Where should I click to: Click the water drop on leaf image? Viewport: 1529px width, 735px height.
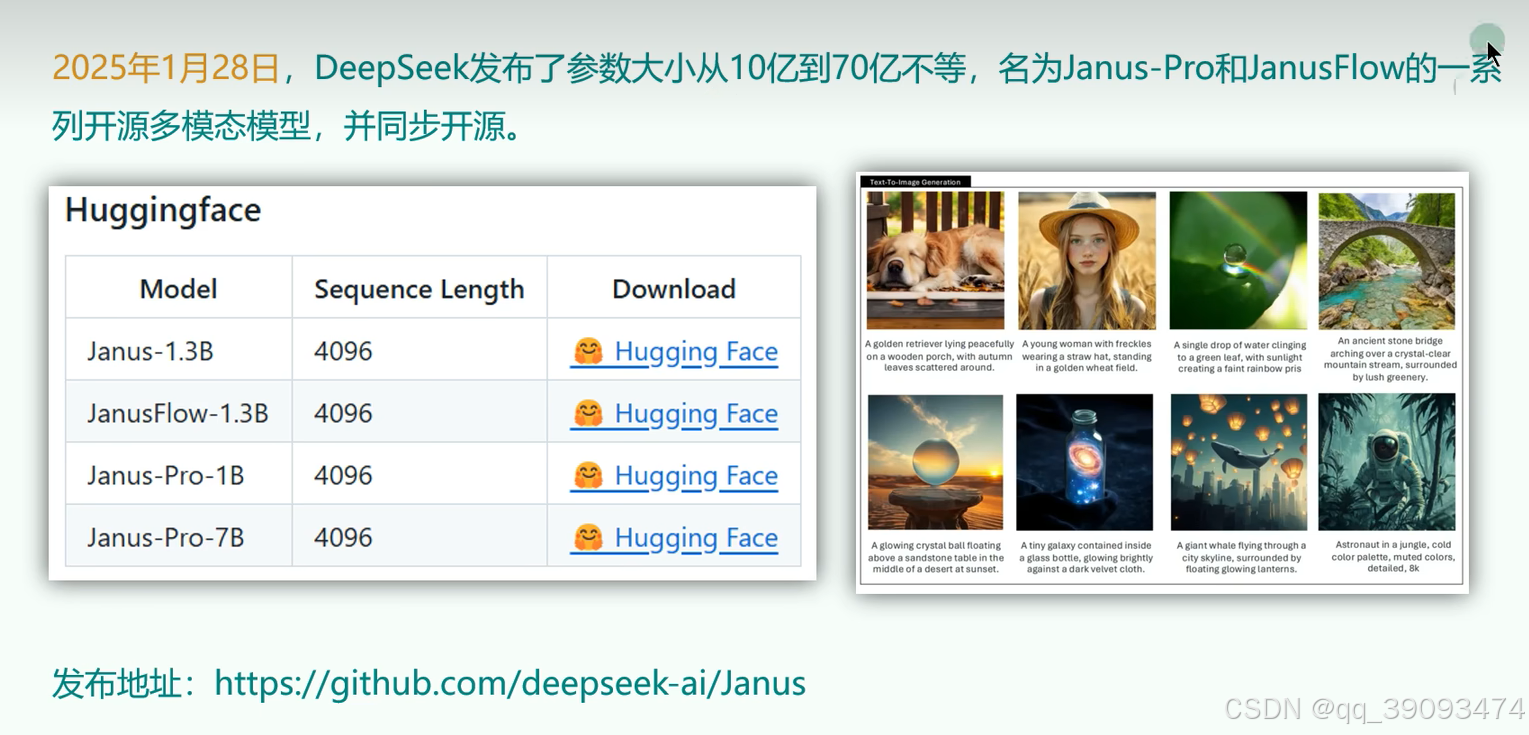pos(1238,260)
